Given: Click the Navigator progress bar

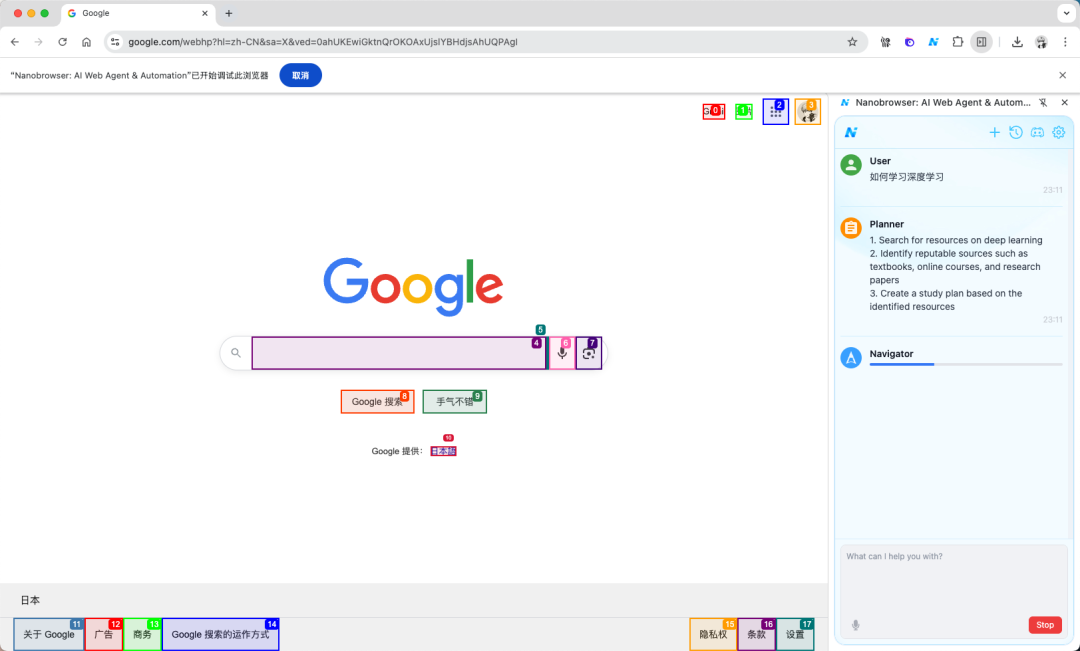Looking at the screenshot, I should point(966,364).
